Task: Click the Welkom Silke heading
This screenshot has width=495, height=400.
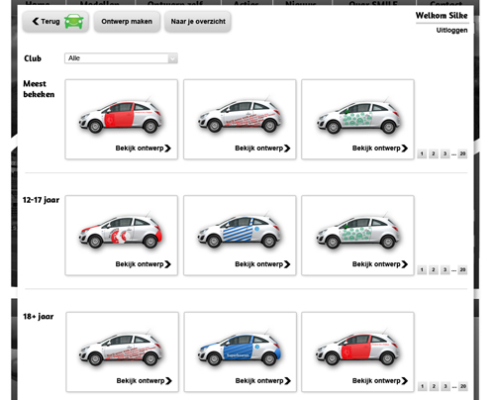Action: click(441, 16)
